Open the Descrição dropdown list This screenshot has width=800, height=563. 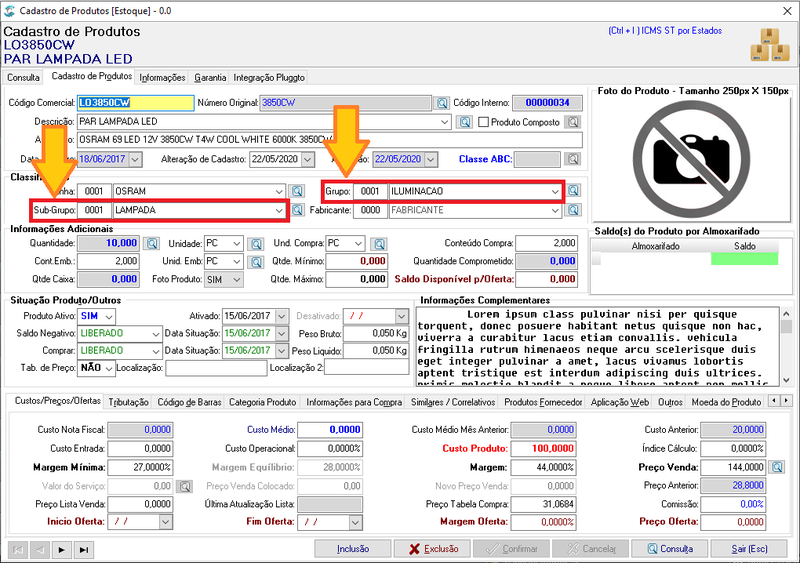(444, 122)
